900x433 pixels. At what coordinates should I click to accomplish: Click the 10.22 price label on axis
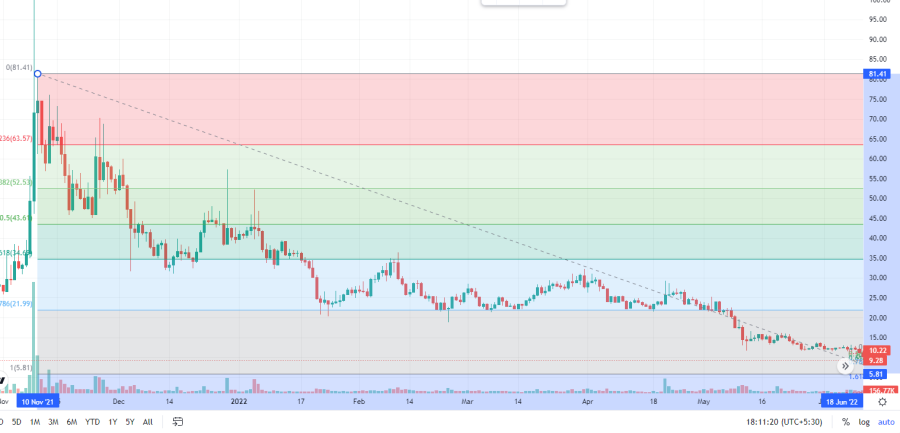tap(875, 350)
